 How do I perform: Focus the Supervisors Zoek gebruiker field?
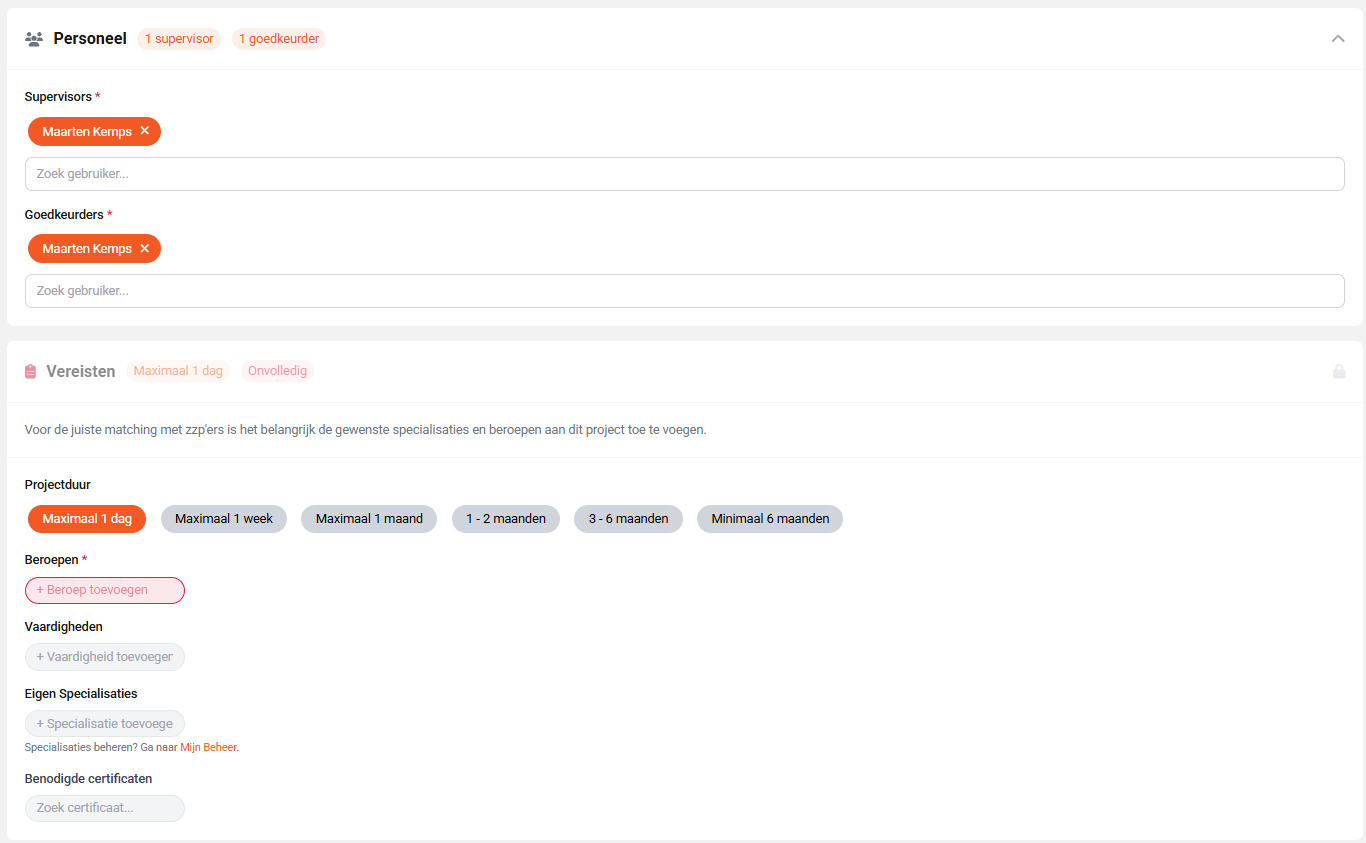click(x=684, y=174)
